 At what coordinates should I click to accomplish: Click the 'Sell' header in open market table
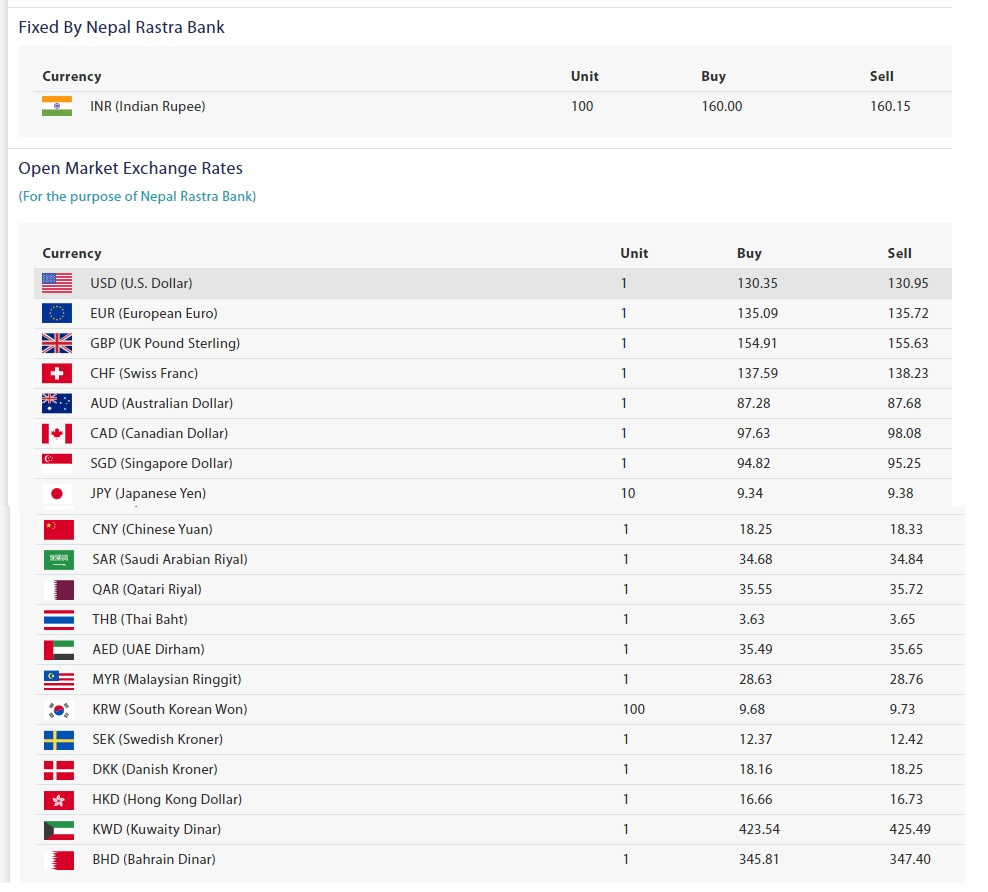900,253
